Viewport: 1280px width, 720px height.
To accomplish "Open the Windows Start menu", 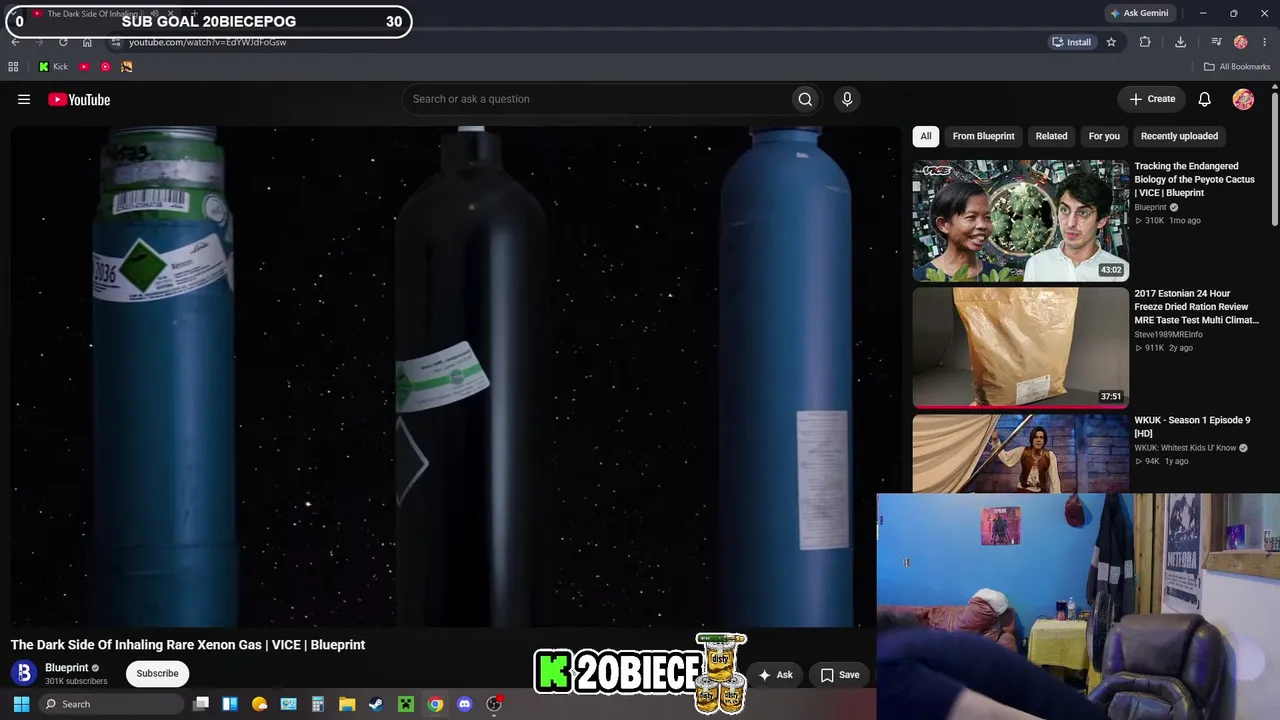I will click(x=21, y=704).
